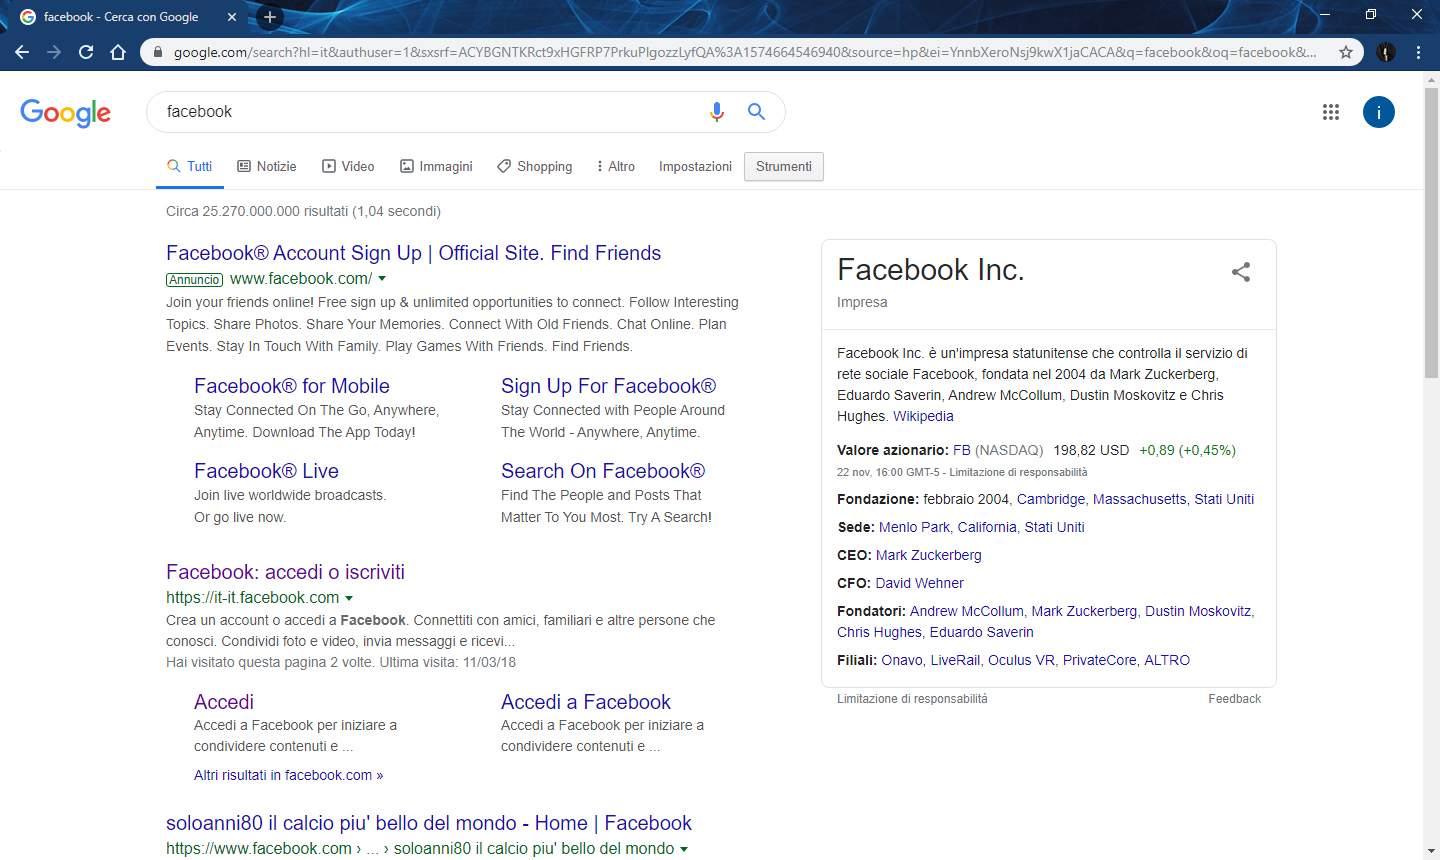Open Facebook: accedi o iscriviti result

pos(285,572)
